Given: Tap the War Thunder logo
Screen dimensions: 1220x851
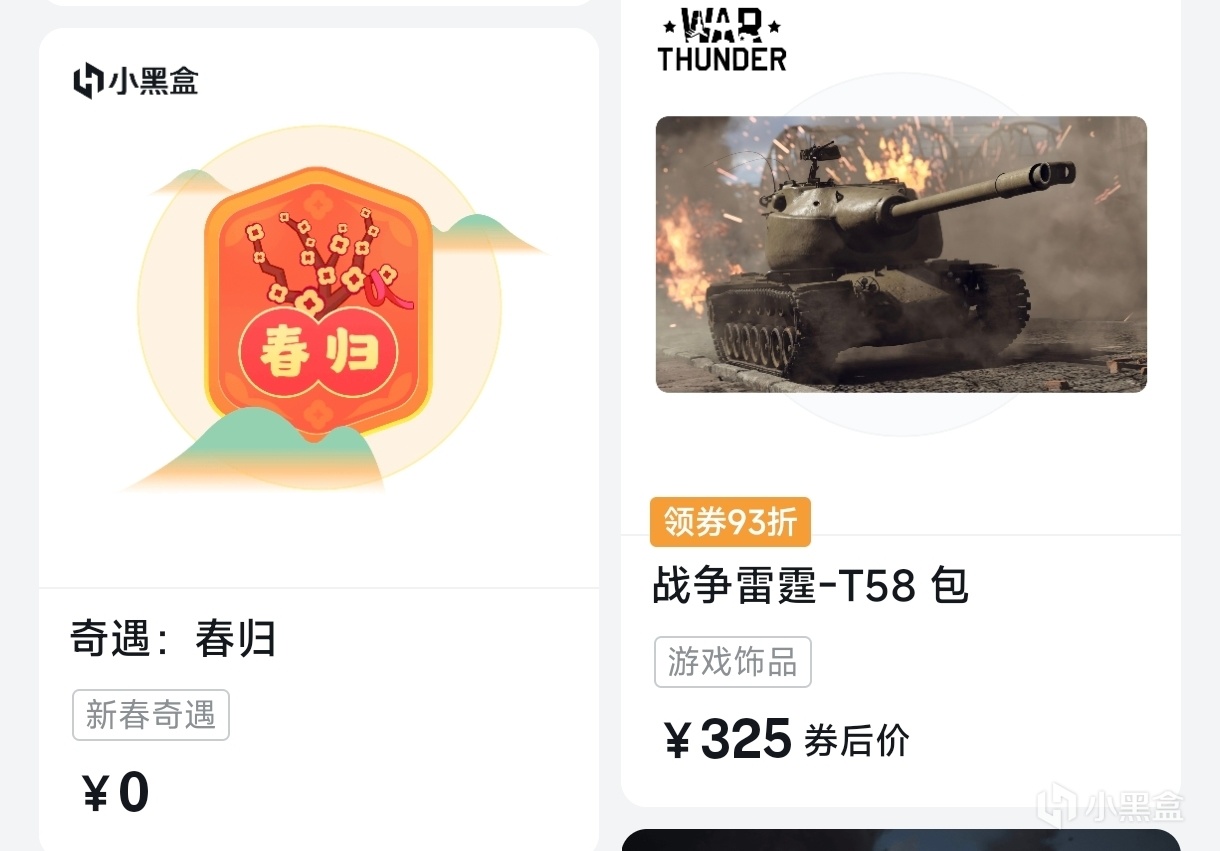Looking at the screenshot, I should coord(721,38).
